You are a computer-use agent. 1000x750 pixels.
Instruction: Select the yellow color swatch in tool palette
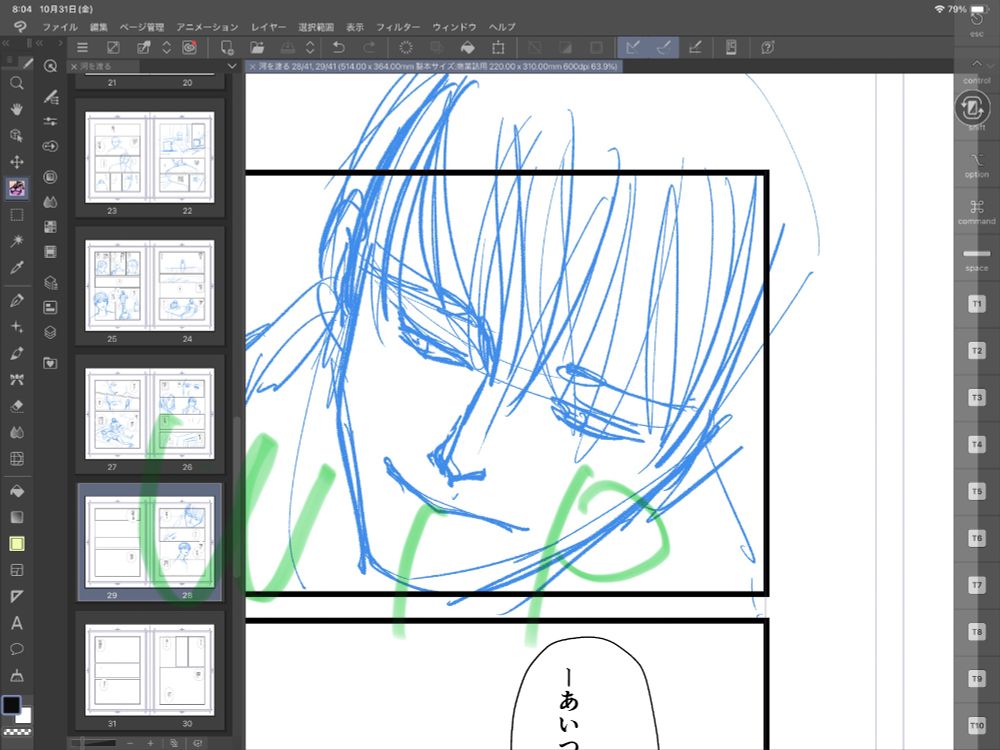pyautogui.click(x=17, y=543)
